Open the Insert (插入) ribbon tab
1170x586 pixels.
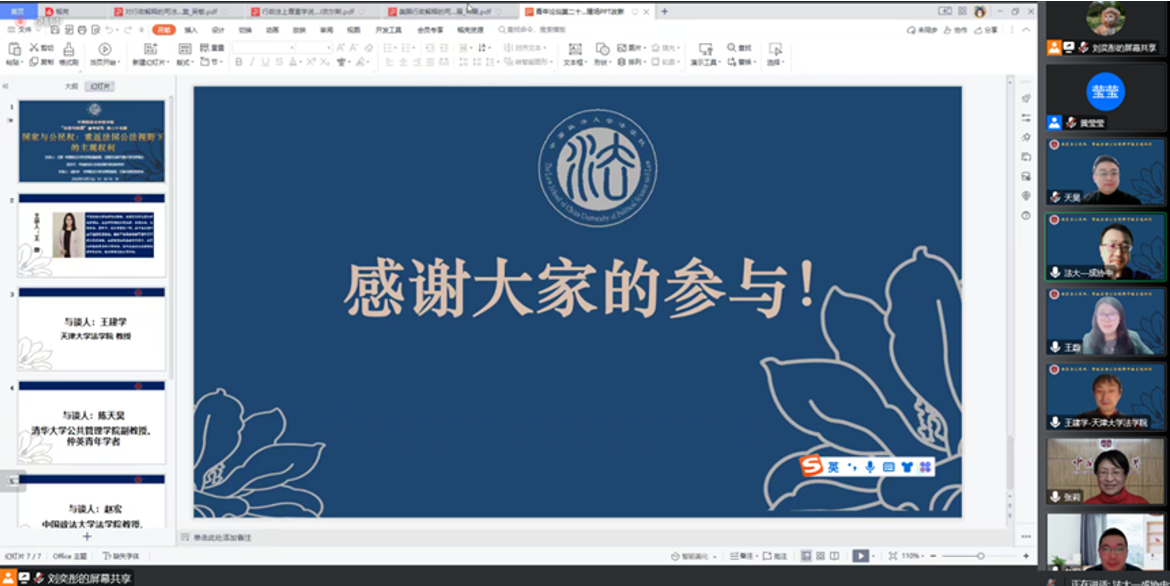(191, 30)
